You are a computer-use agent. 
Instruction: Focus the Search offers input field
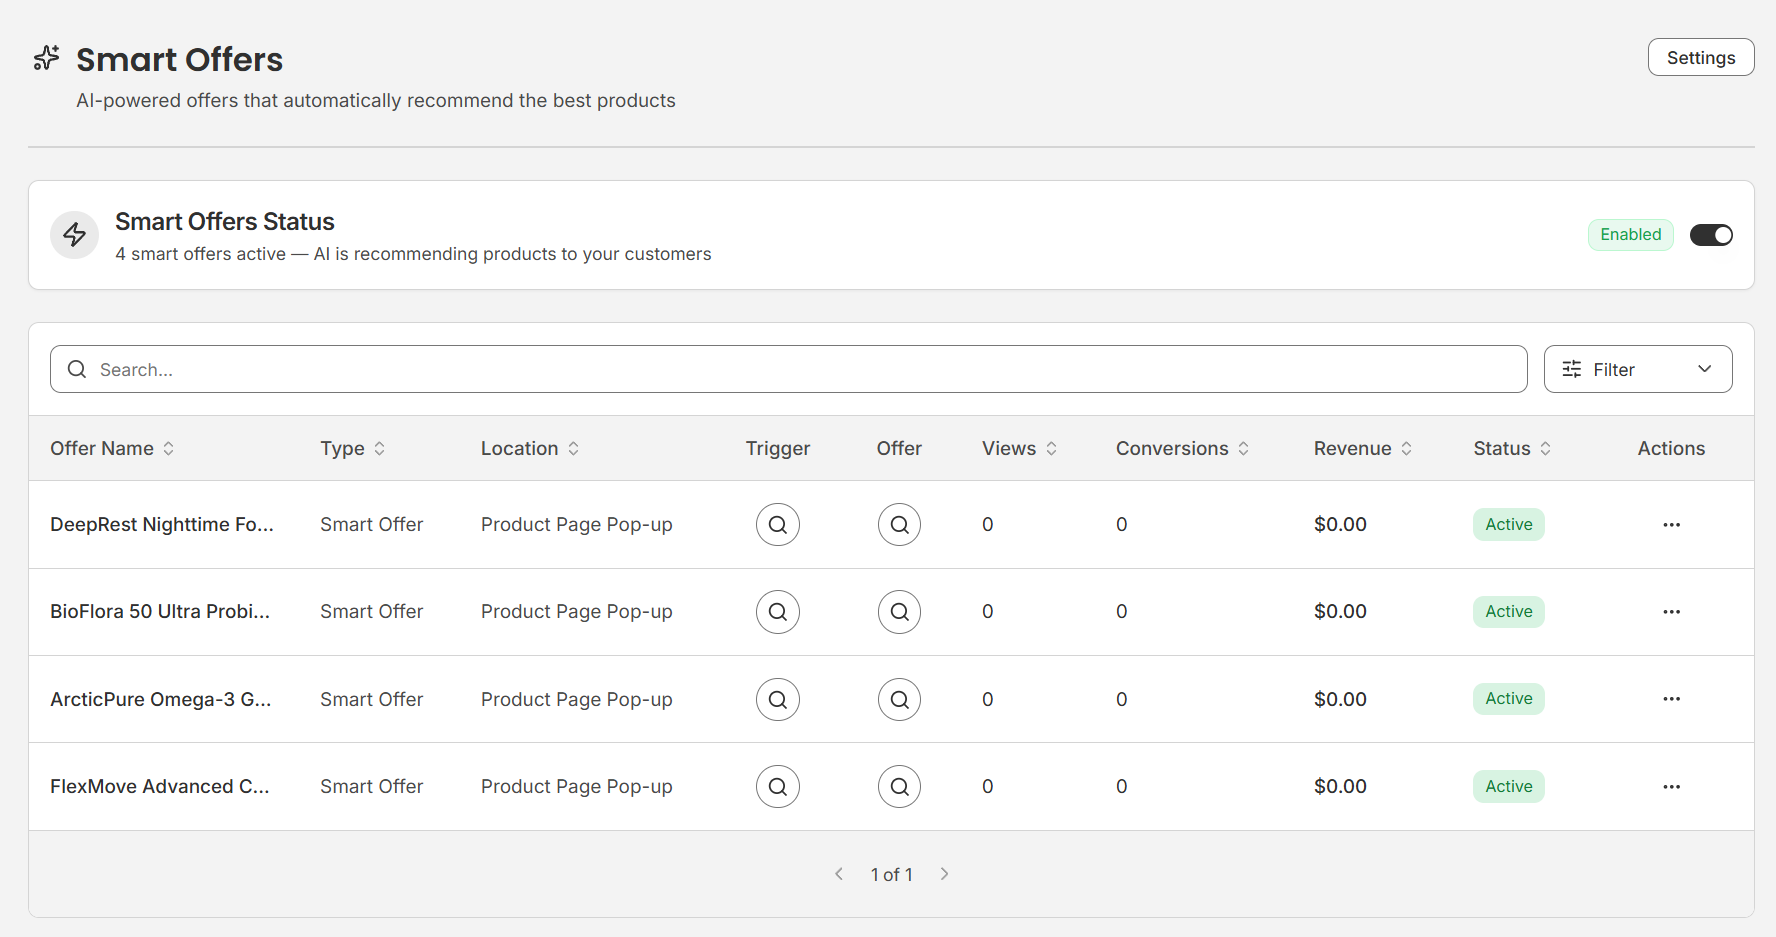pos(789,369)
